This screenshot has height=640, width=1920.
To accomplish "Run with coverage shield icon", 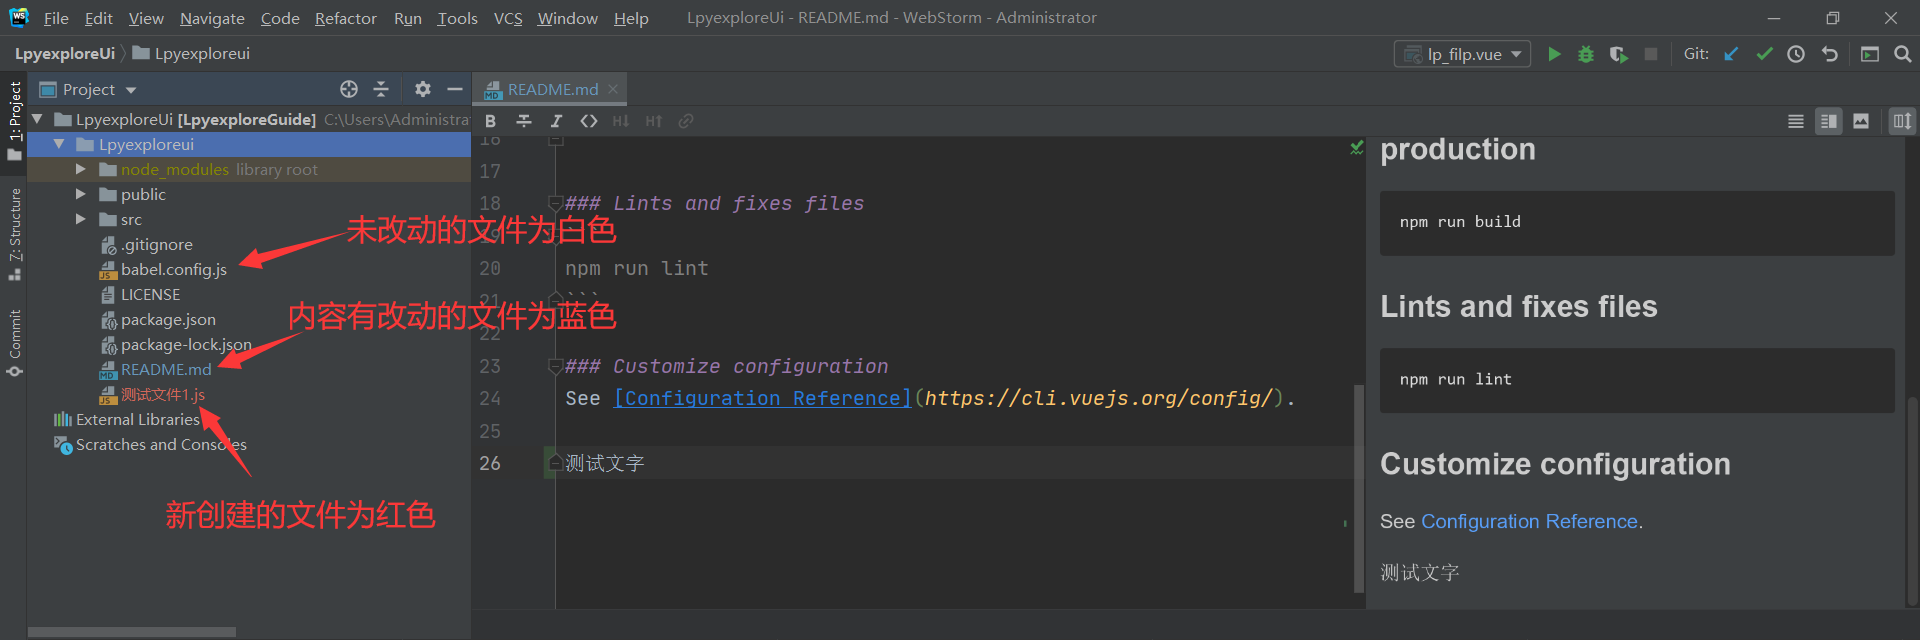I will pos(1618,54).
